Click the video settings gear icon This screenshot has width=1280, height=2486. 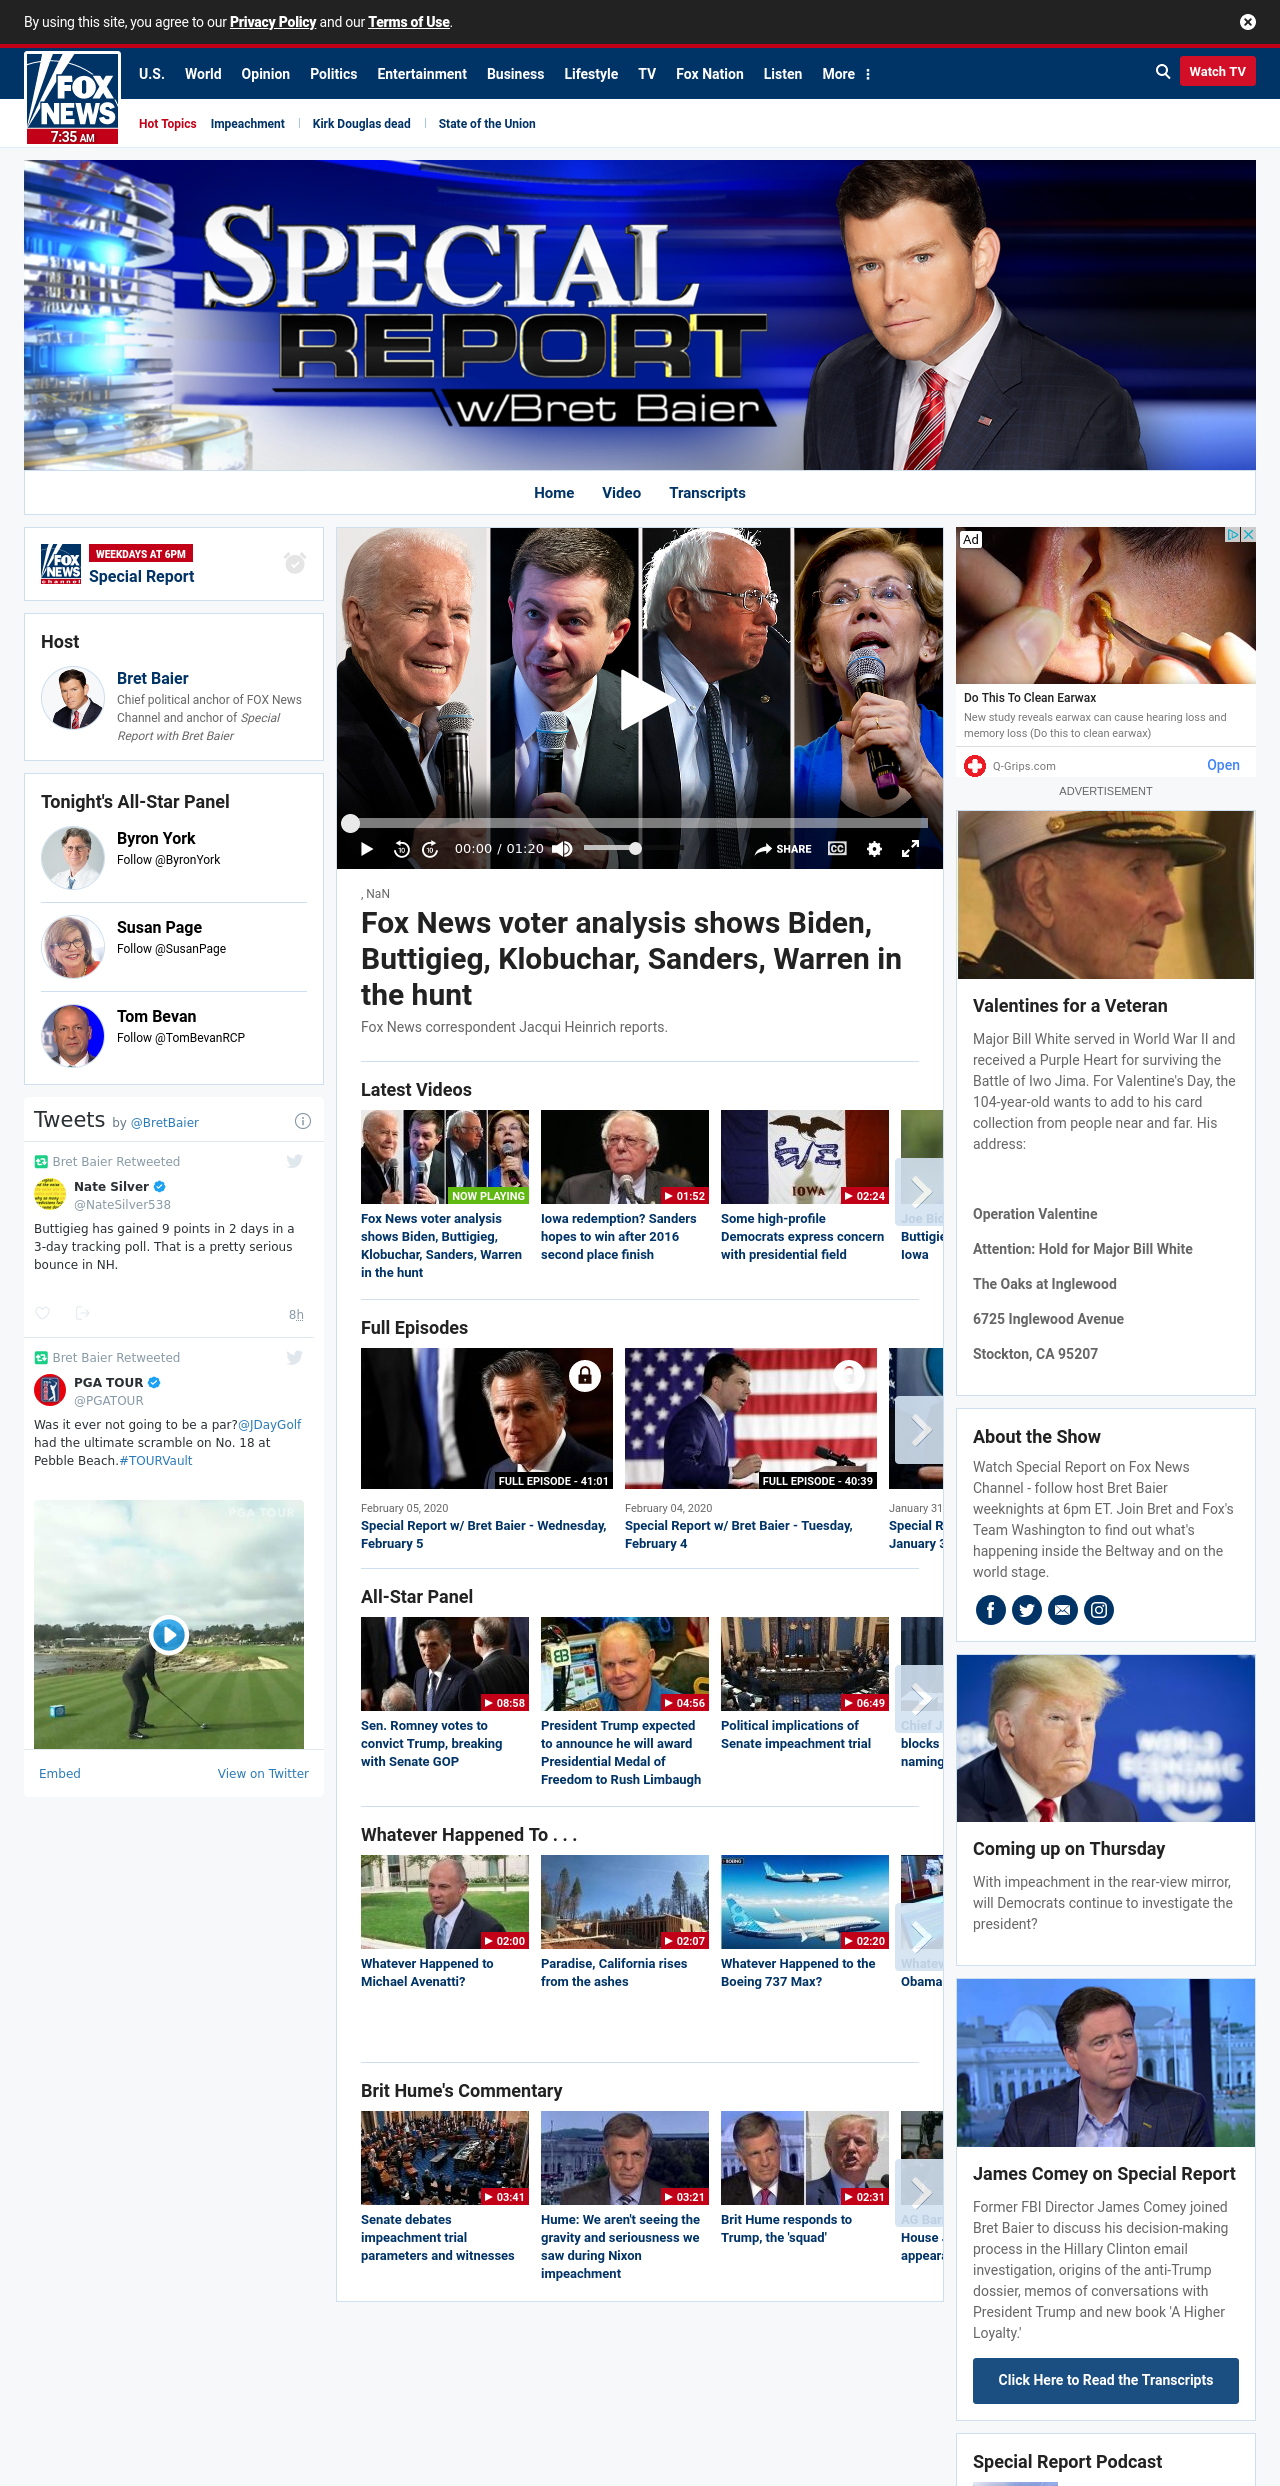874,849
